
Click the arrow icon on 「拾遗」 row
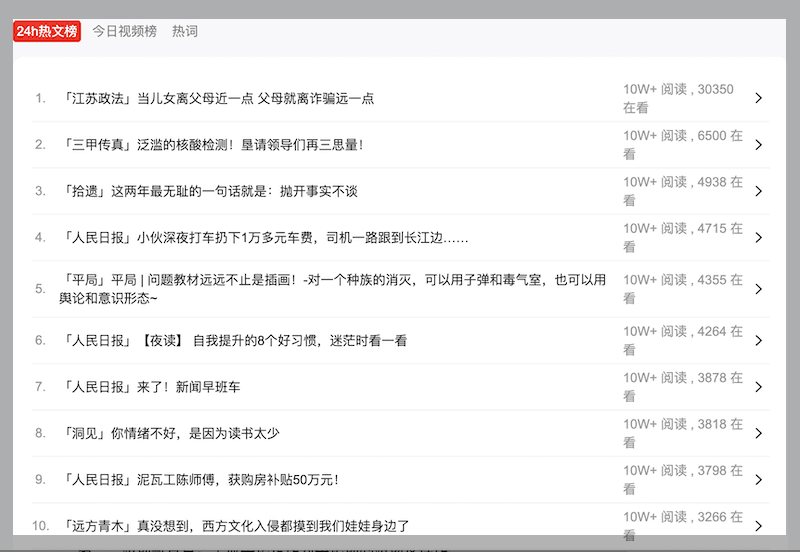758,191
